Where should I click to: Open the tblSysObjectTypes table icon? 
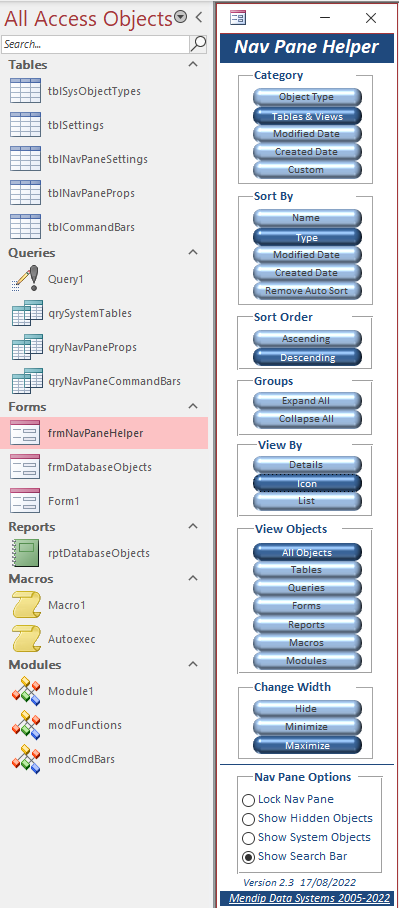pos(25,91)
